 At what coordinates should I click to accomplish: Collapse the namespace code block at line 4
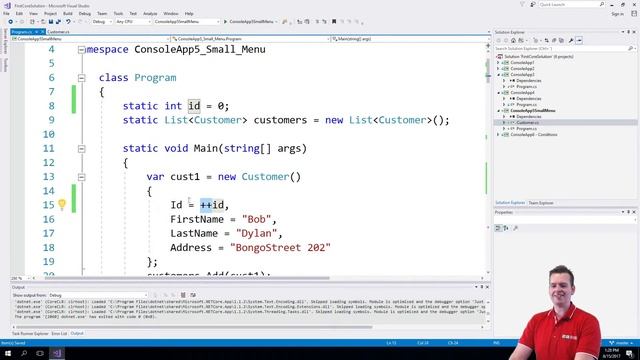pyautogui.click(x=82, y=50)
